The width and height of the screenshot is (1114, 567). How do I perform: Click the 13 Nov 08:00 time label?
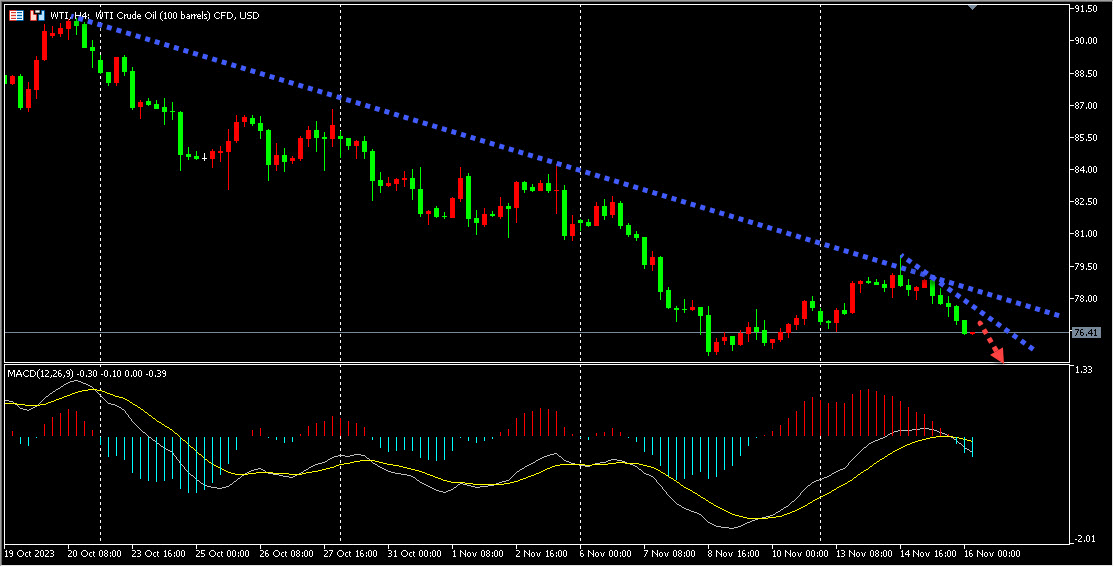[863, 554]
